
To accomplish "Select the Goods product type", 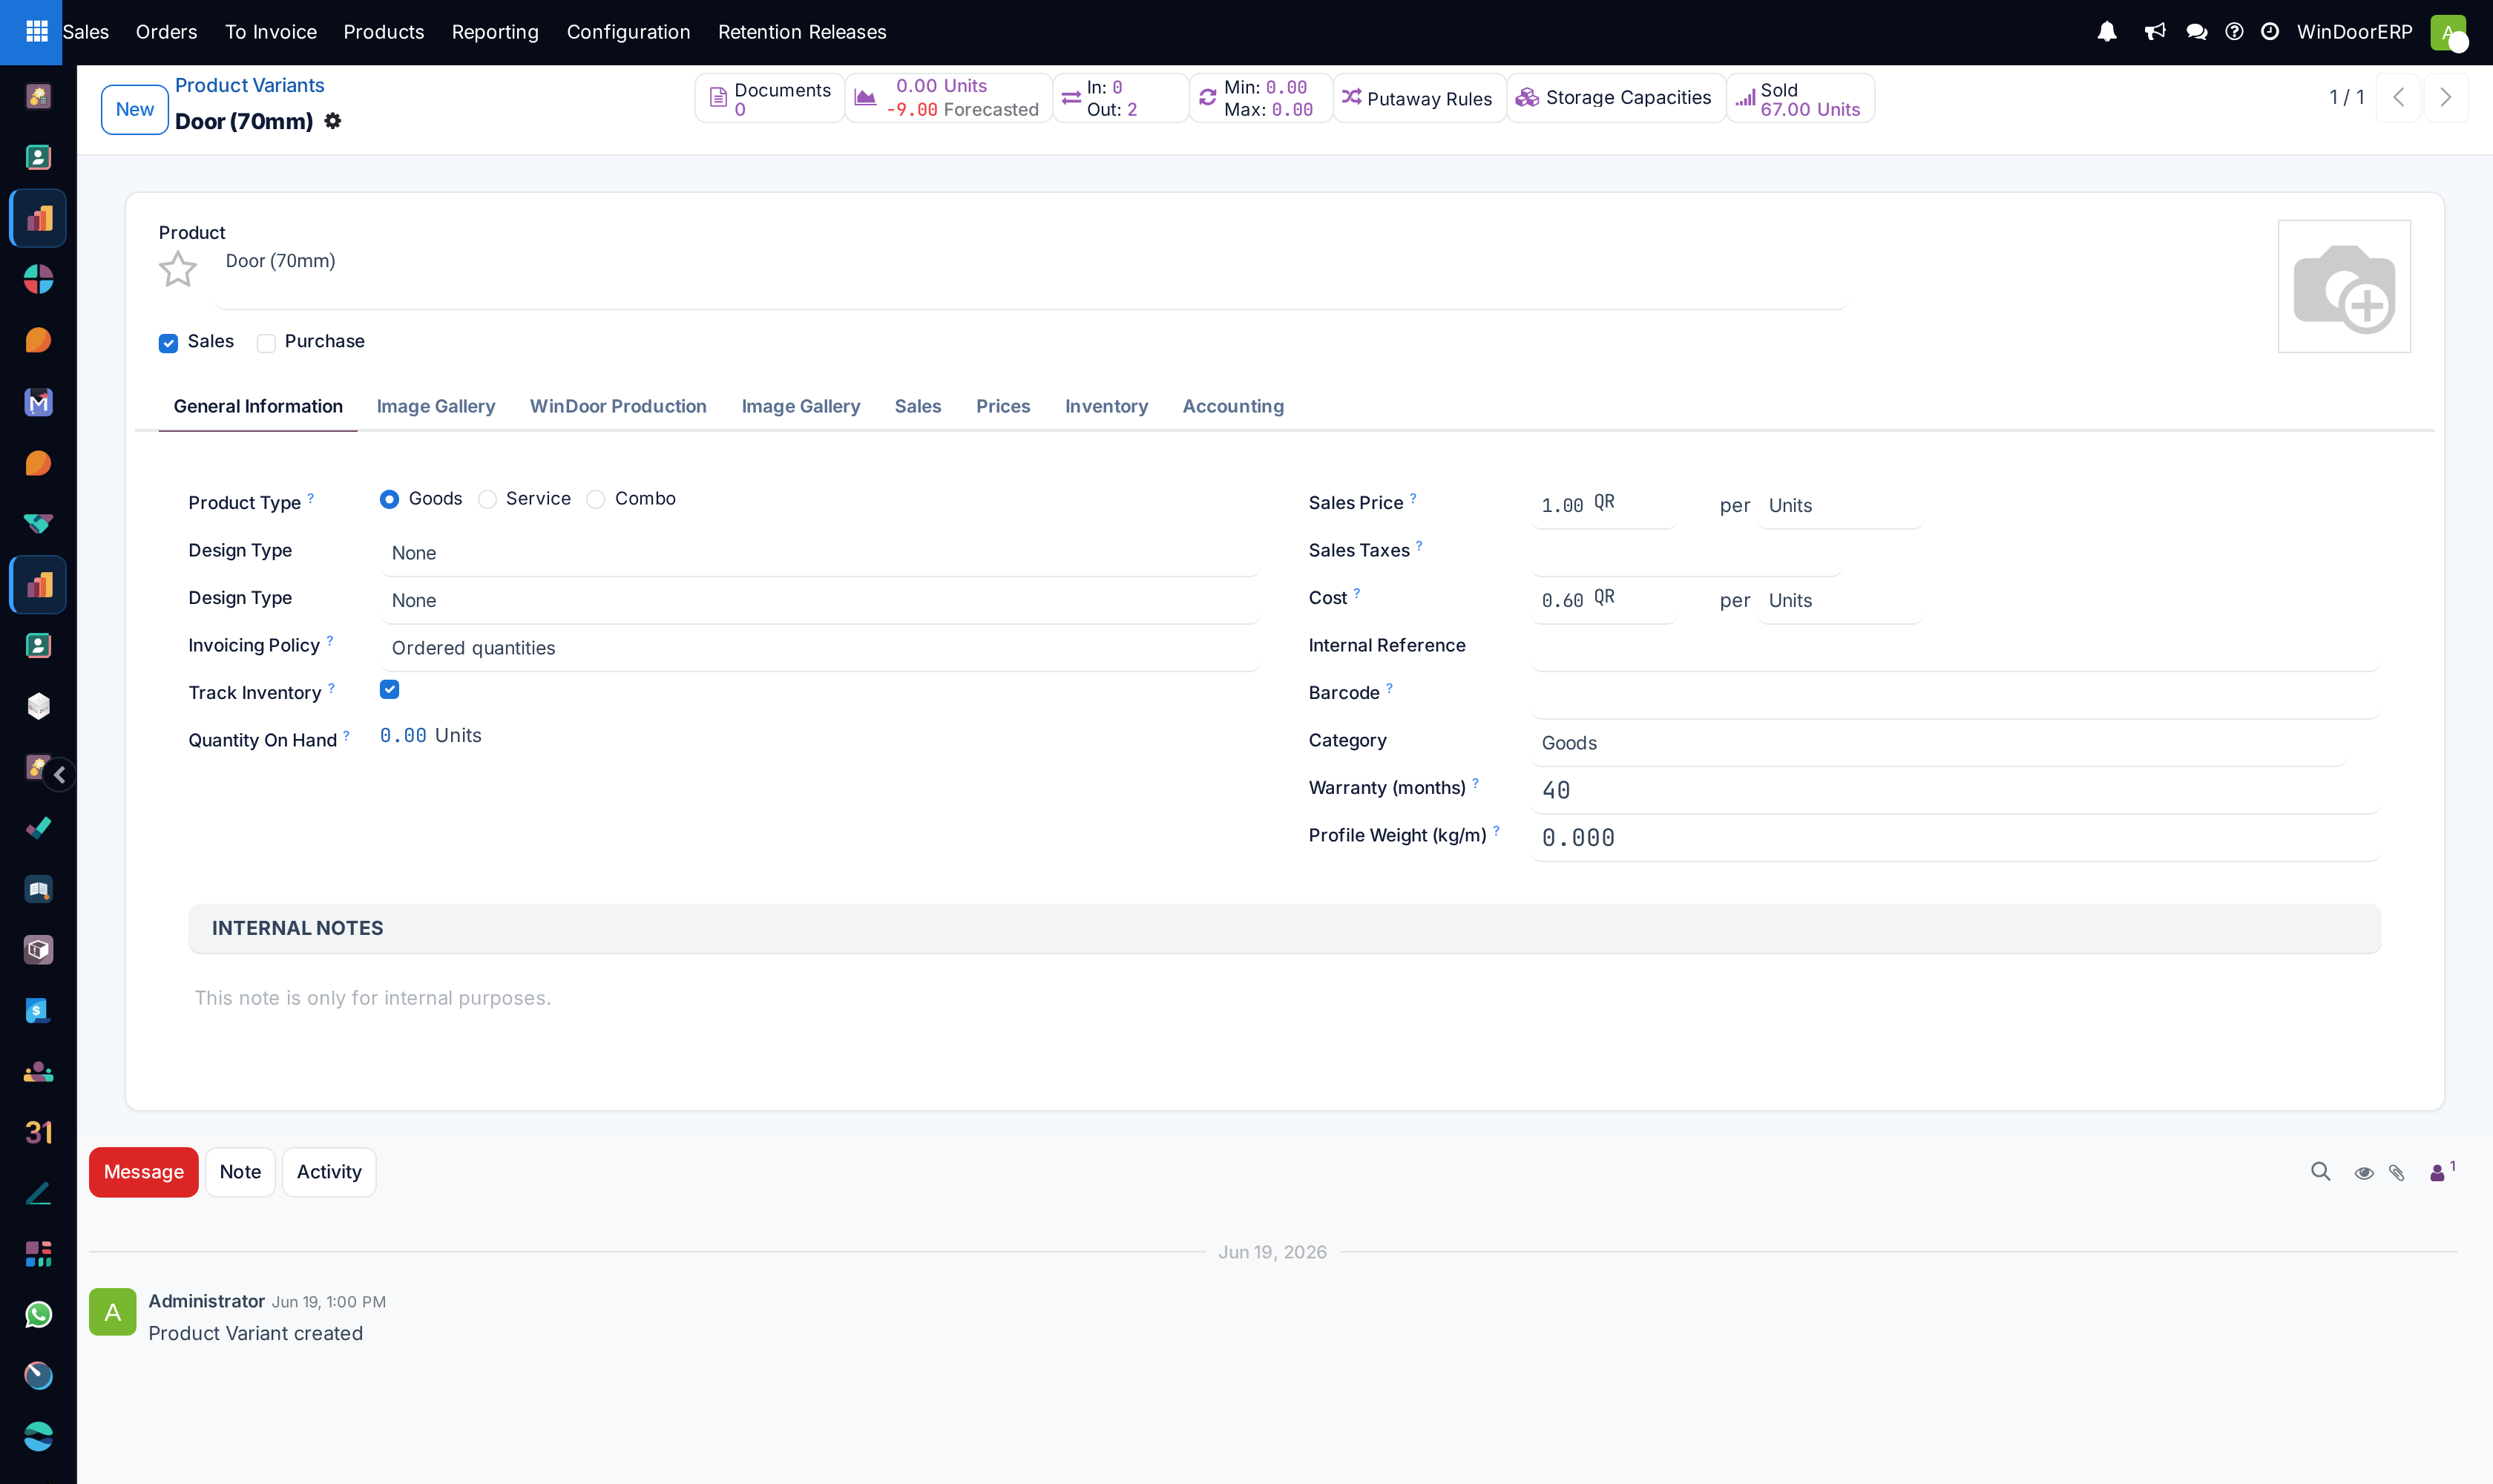I will [x=389, y=499].
